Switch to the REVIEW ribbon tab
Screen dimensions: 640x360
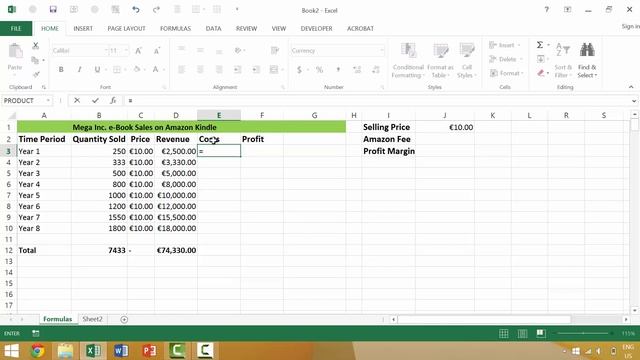[246, 29]
